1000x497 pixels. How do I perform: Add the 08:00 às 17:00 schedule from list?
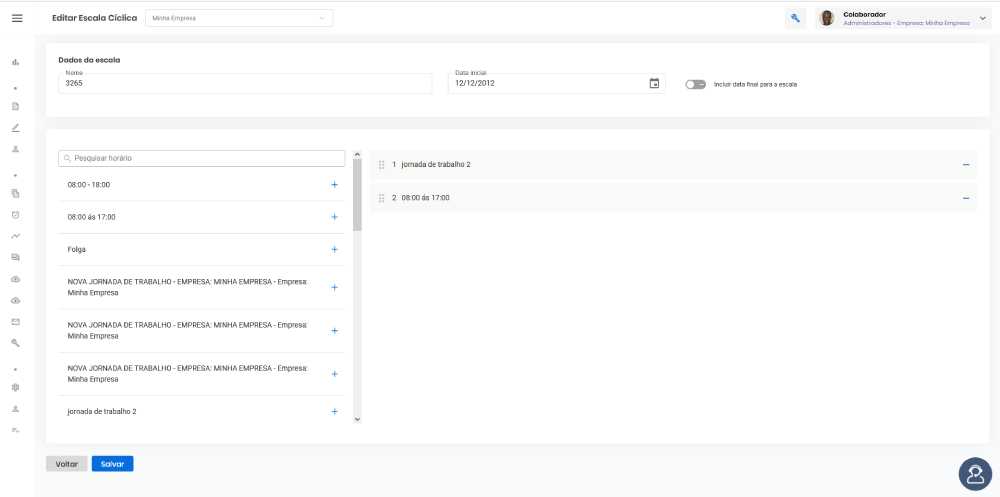pos(334,217)
